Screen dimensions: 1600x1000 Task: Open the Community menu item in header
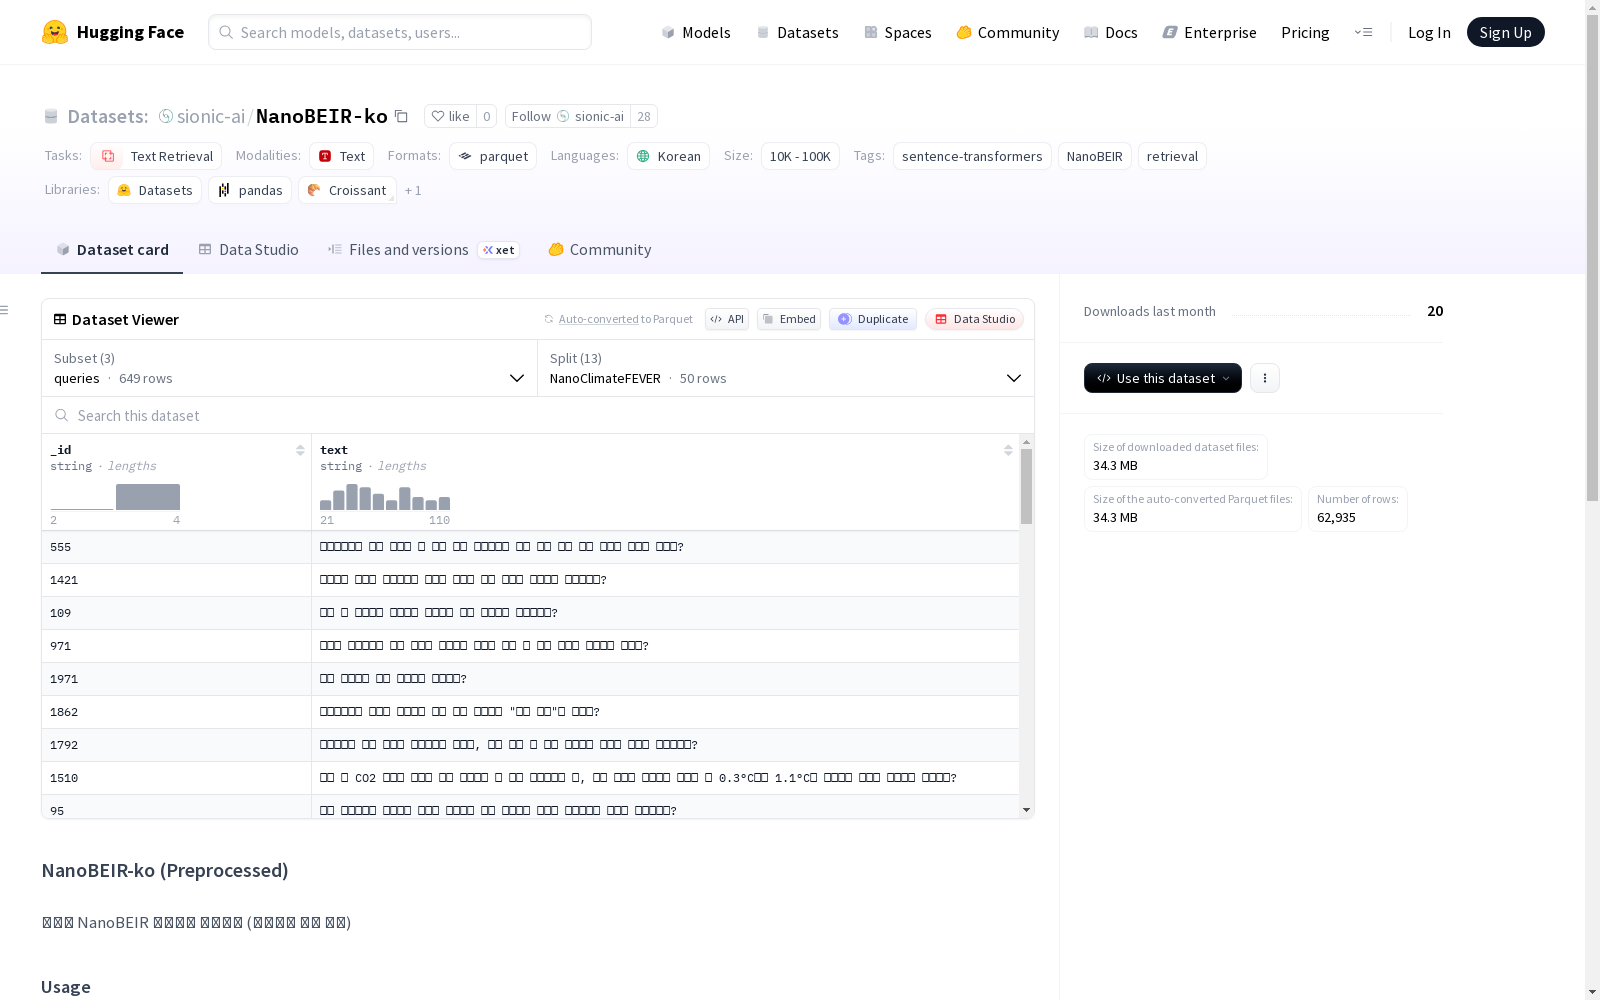[x=1007, y=32]
